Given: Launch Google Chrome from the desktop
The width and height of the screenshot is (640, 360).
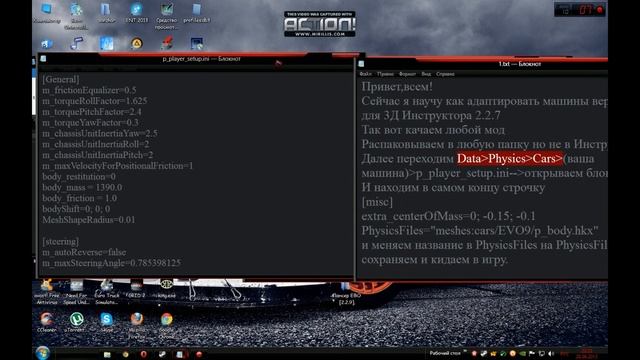Looking at the screenshot, I should tap(167, 325).
